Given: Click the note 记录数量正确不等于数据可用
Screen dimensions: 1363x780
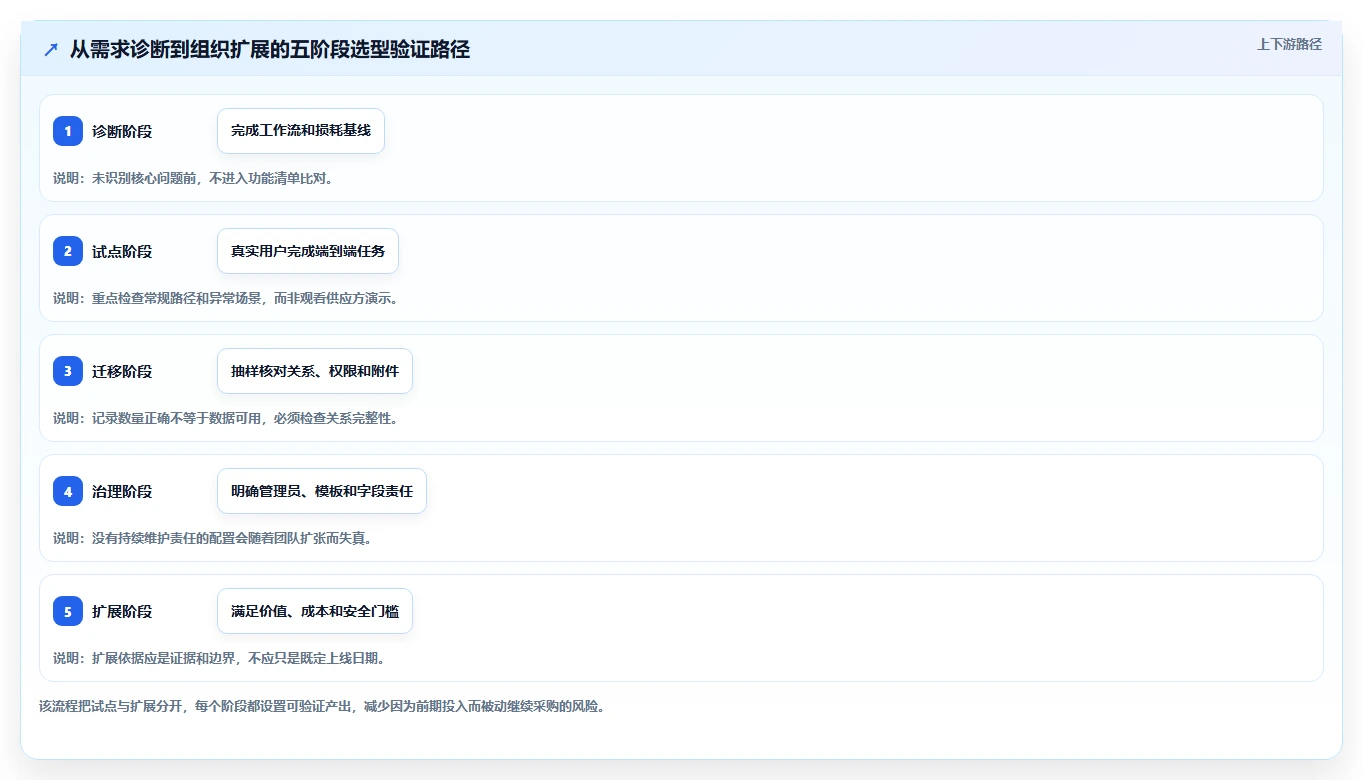Looking at the screenshot, I should tap(226, 418).
